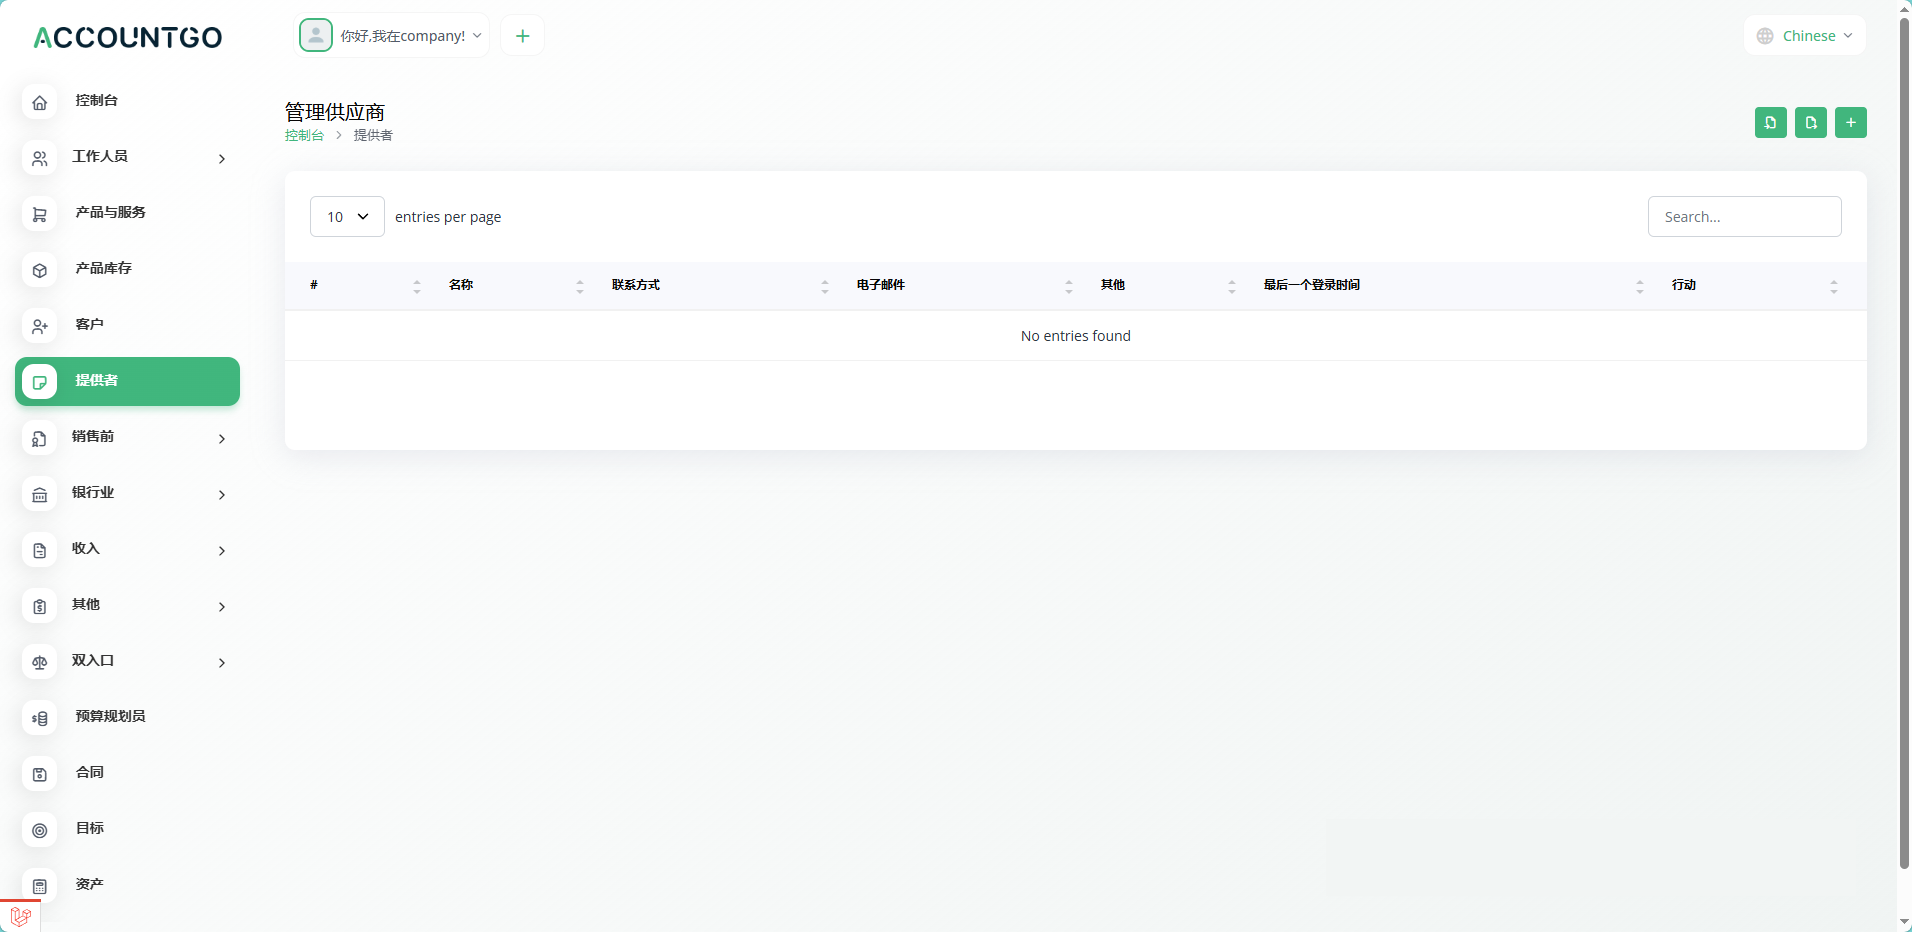Screen dimensions: 1912x932
Task: Click the target icon for 目标
Action: [40, 830]
